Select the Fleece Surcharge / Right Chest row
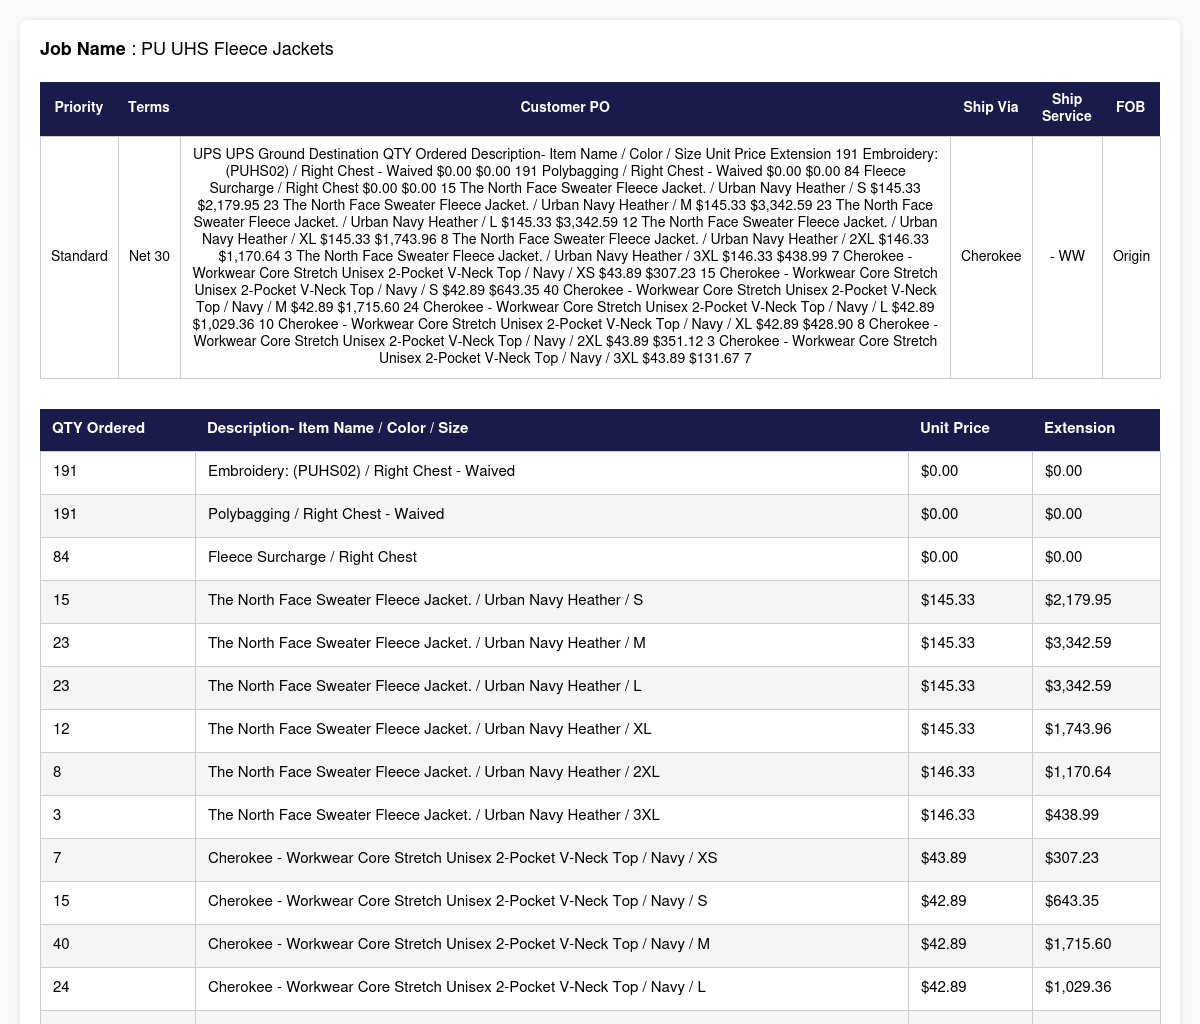The width and height of the screenshot is (1200, 1024). coord(600,557)
